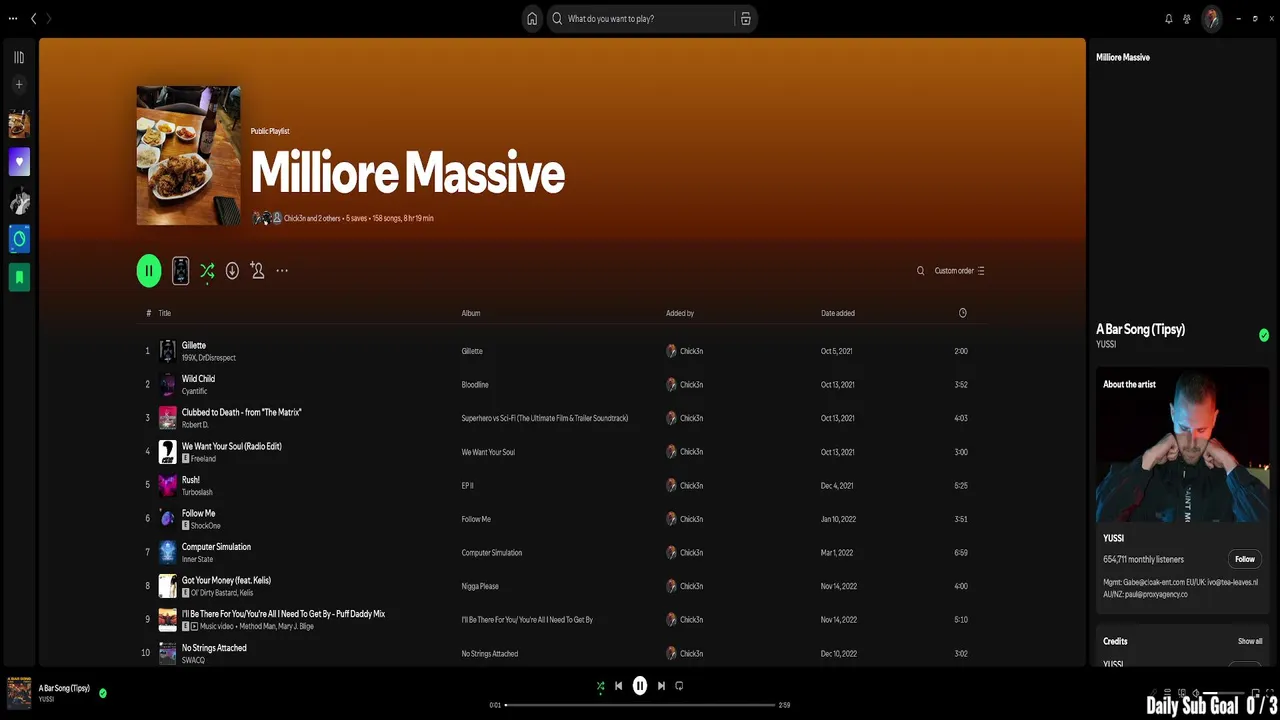The image size is (1280, 720).
Task: Open 'Chick3n and 2 others' collaborators link
Action: pyautogui.click(x=312, y=218)
